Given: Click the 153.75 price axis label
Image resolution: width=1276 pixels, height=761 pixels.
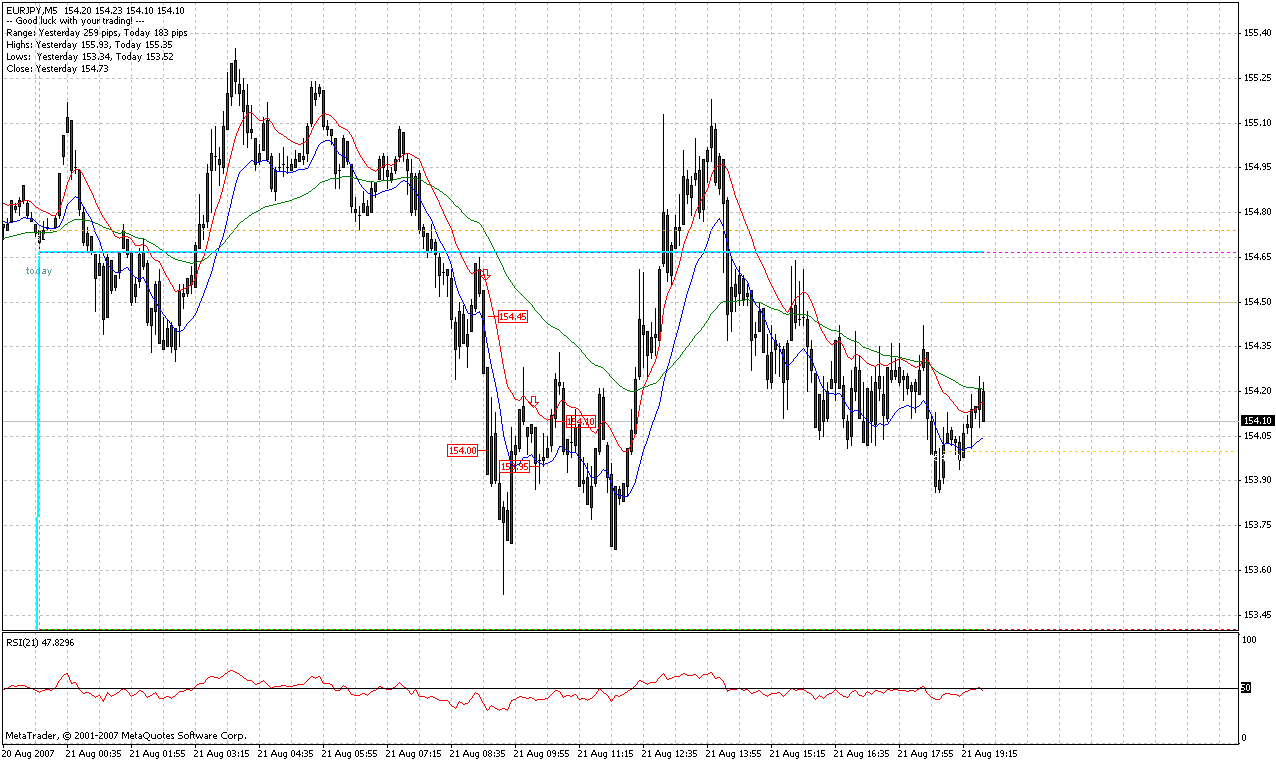Looking at the screenshot, I should (x=1258, y=525).
